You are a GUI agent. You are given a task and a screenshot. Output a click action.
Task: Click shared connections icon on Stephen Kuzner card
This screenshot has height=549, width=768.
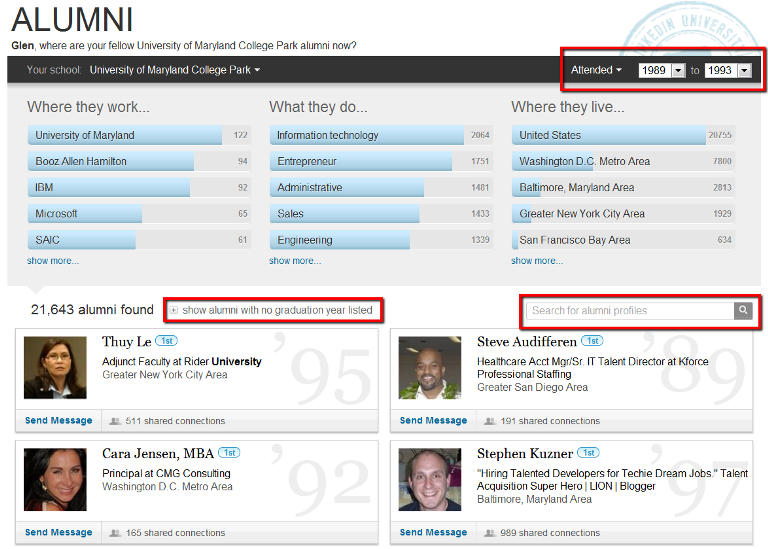tap(490, 533)
